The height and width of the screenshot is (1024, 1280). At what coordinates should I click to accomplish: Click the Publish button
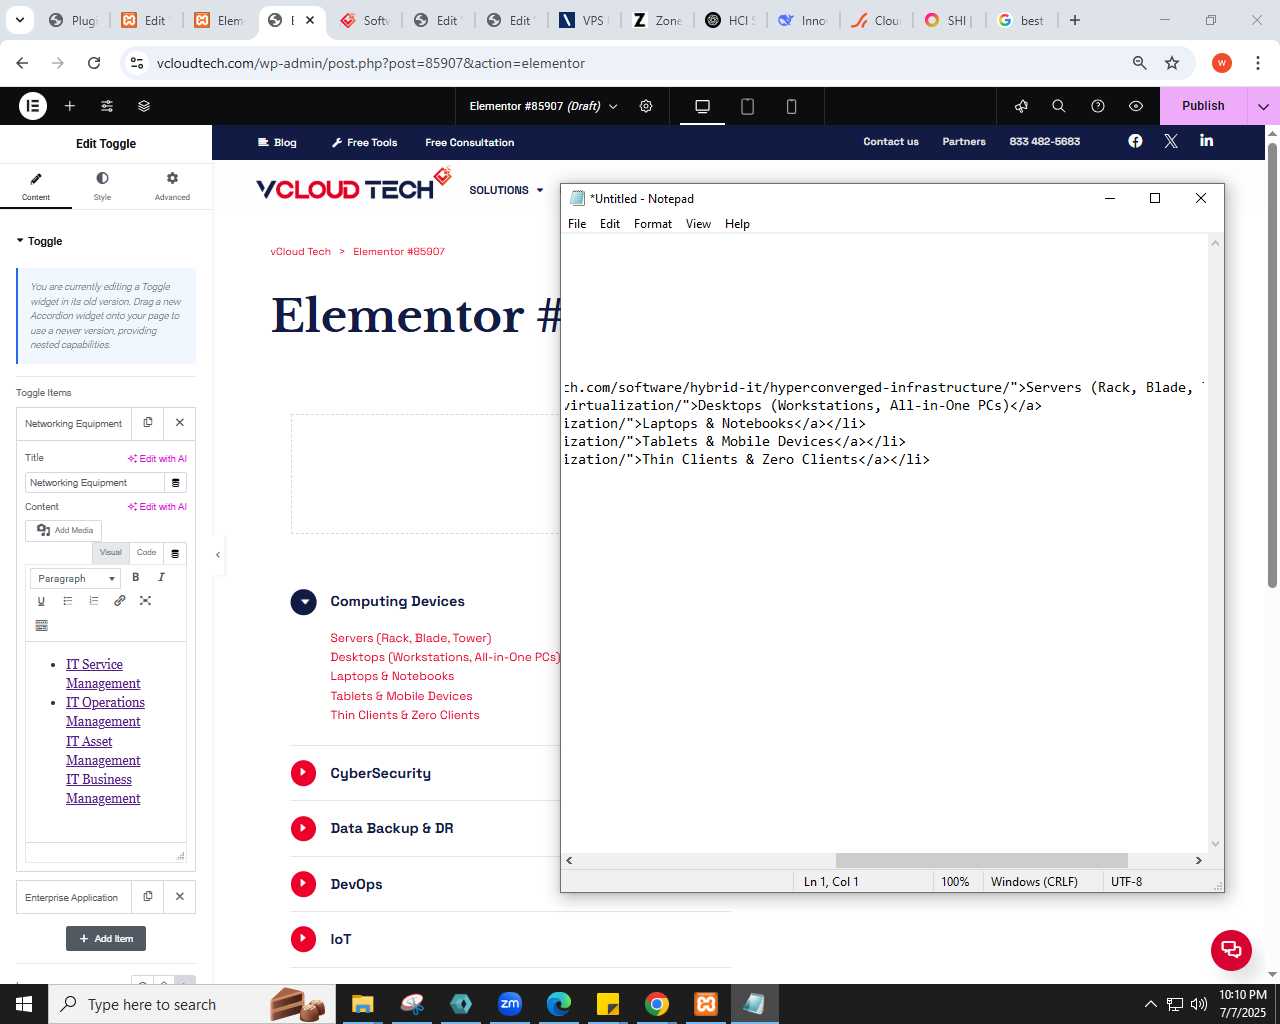pyautogui.click(x=1203, y=106)
